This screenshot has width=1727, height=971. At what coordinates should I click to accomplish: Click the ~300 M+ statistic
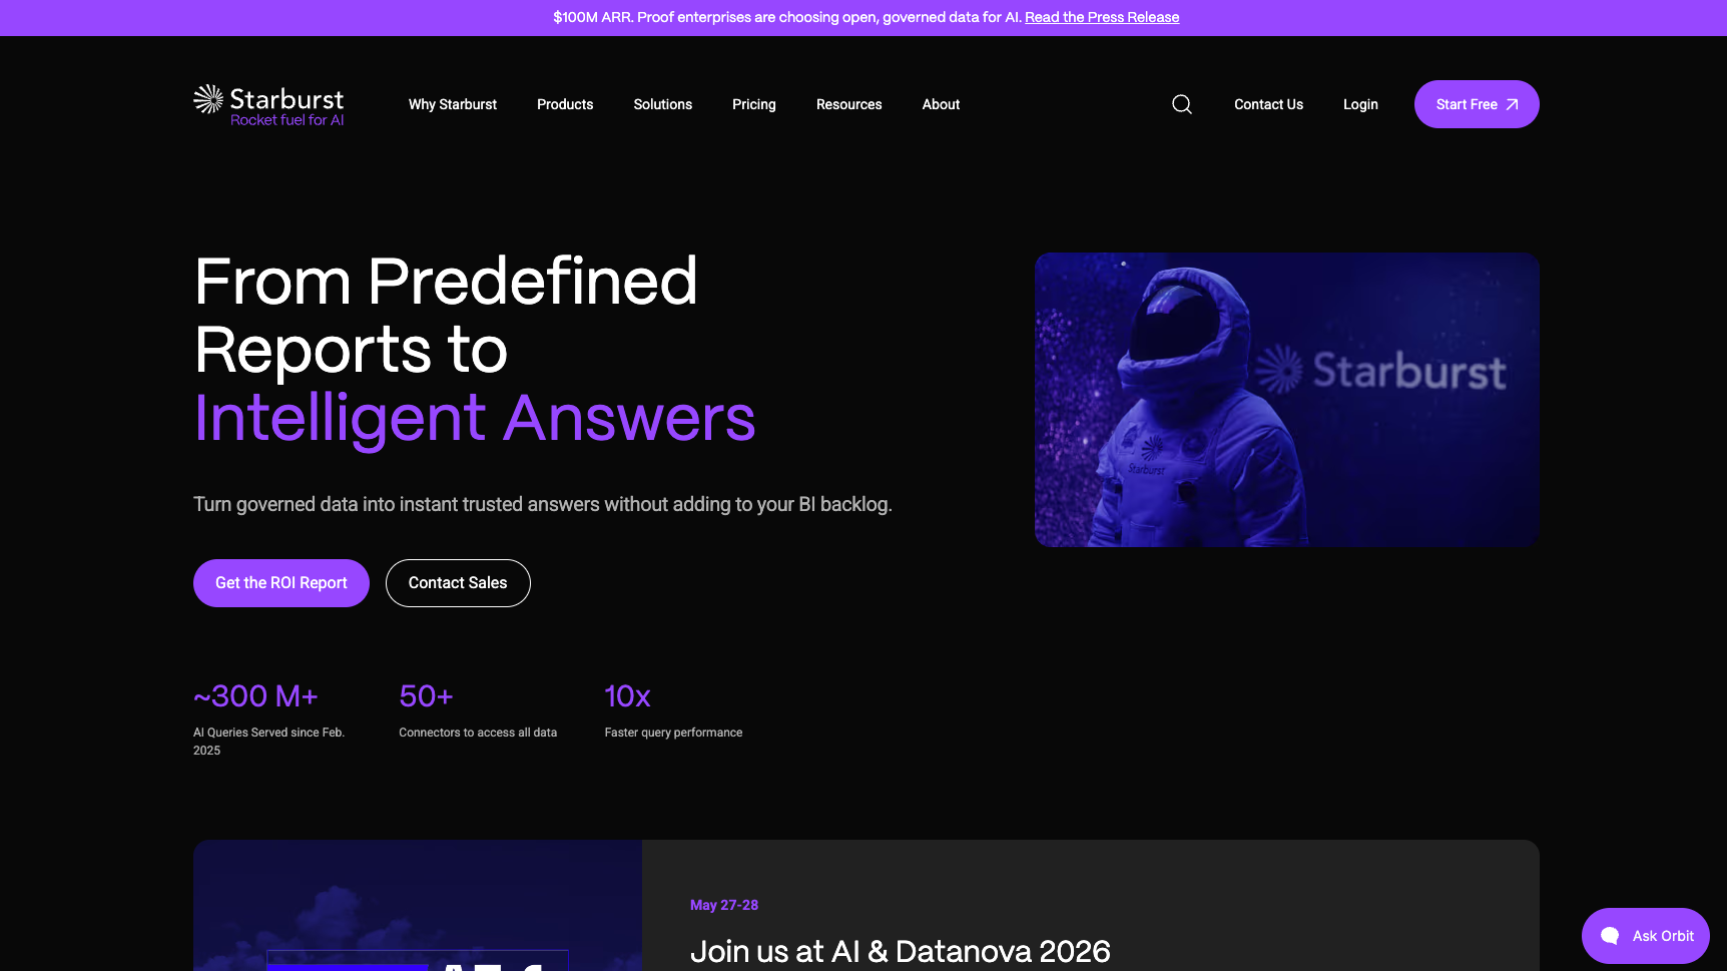[255, 696]
